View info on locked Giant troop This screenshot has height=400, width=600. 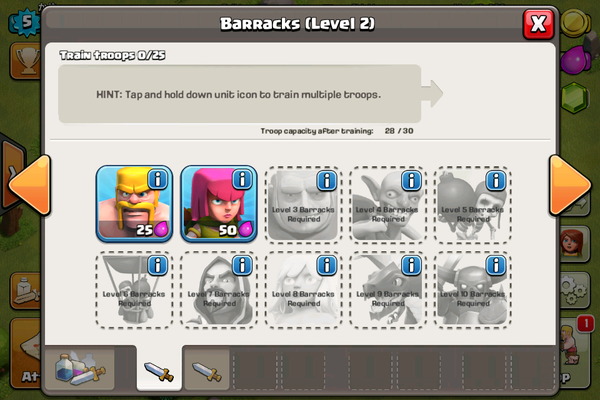tap(327, 180)
